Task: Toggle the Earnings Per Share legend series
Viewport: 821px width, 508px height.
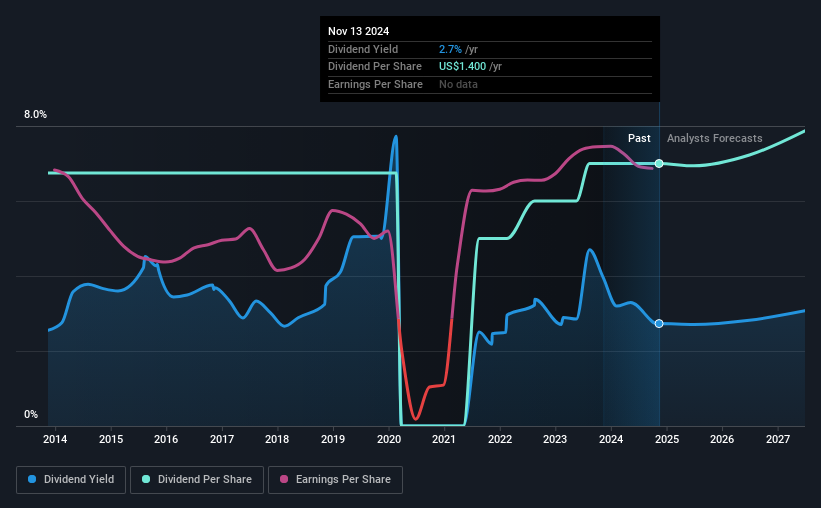Action: (x=335, y=480)
